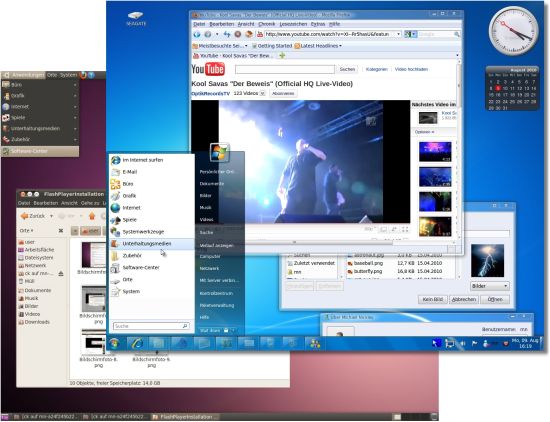Click the Video hochladen link
550x422 pixels.
411,69
